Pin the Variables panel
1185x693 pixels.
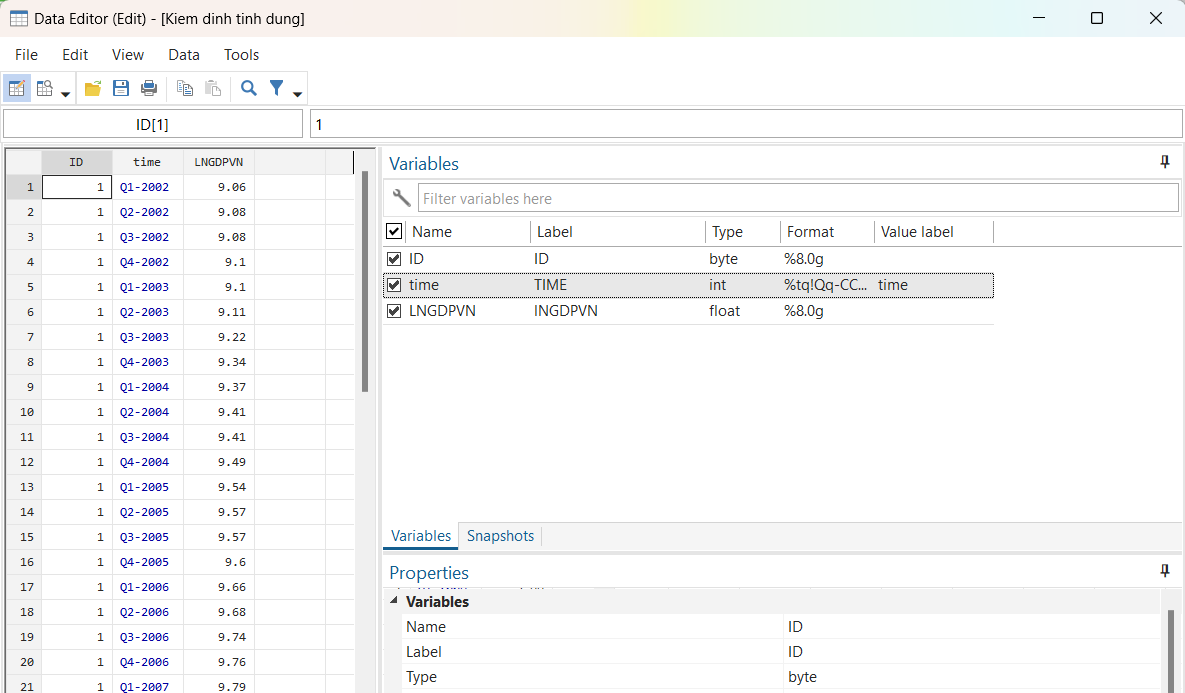point(1164,162)
